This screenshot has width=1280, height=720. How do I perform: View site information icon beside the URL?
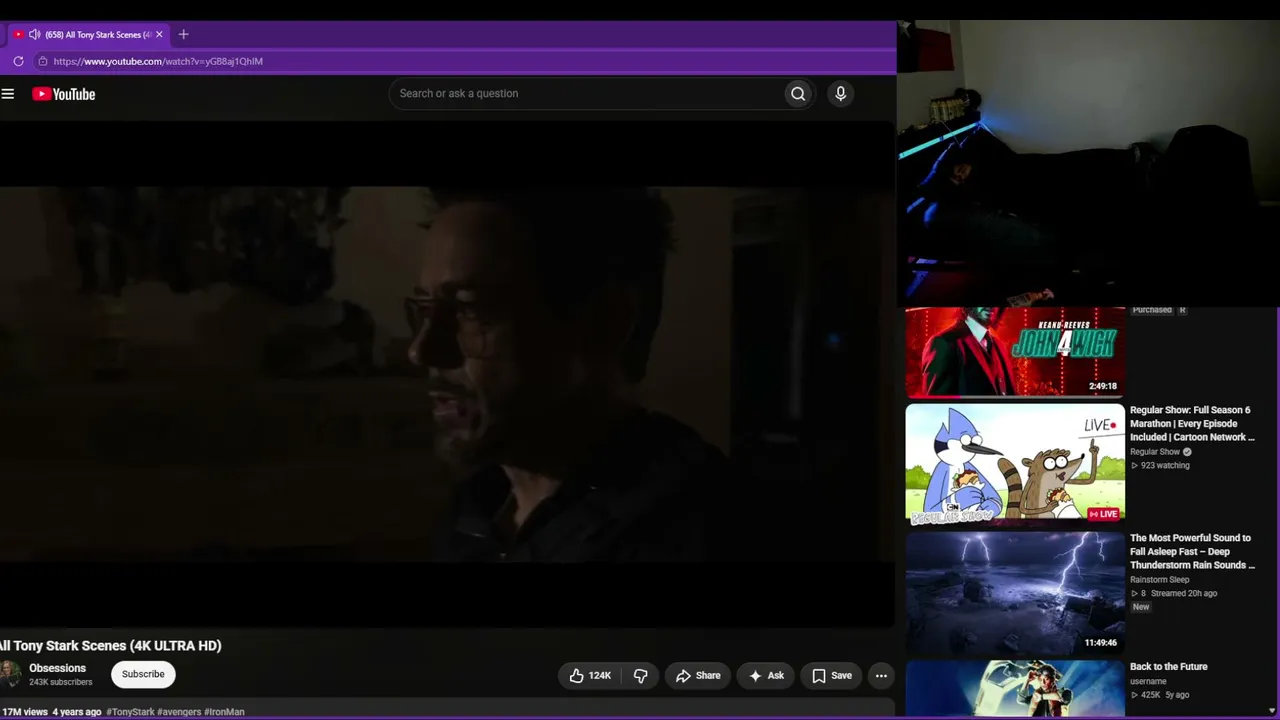[x=42, y=61]
